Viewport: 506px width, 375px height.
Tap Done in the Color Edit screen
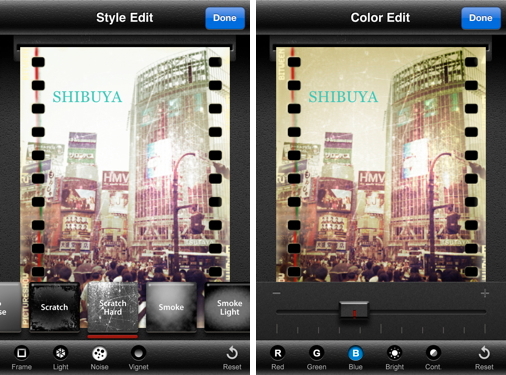tap(481, 18)
